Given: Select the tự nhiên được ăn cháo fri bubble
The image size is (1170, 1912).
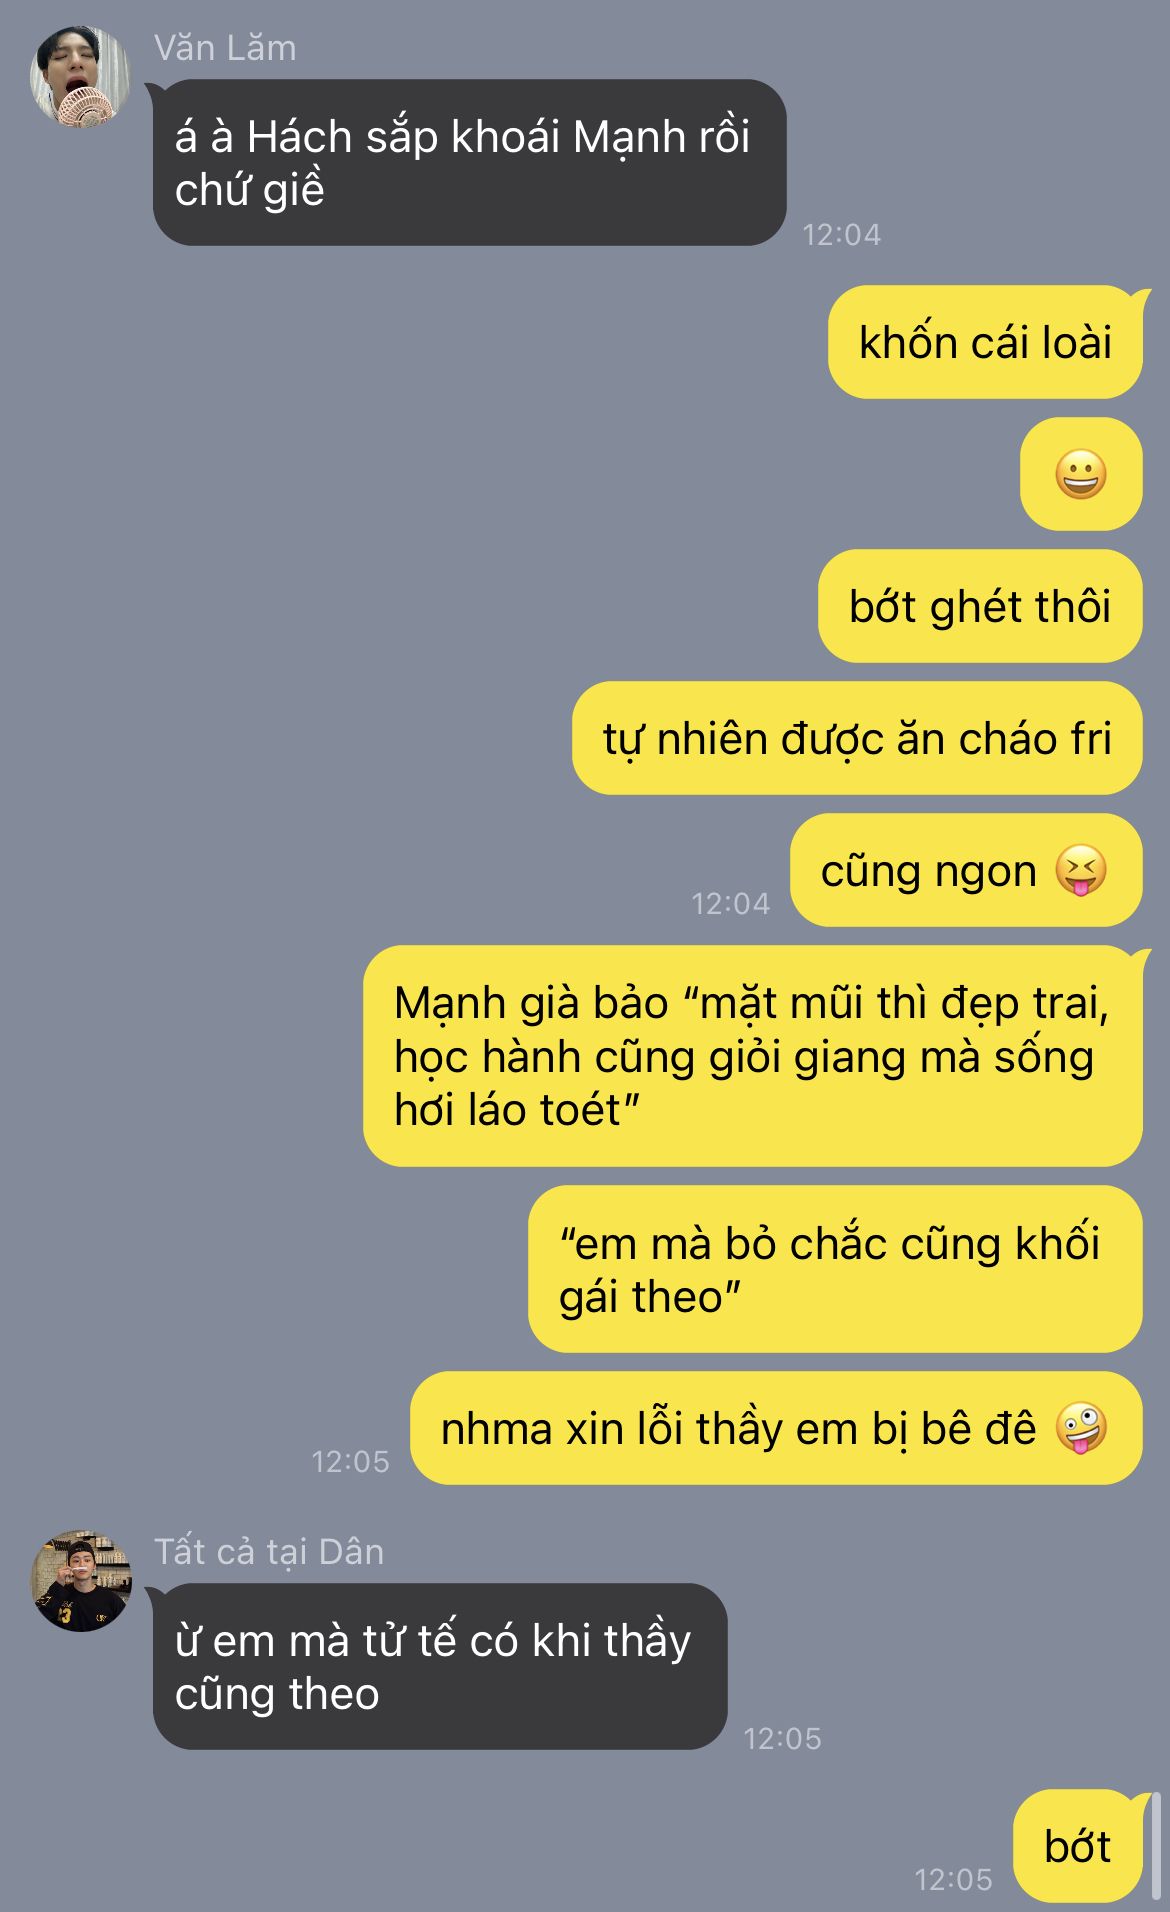Looking at the screenshot, I should pos(857,738).
